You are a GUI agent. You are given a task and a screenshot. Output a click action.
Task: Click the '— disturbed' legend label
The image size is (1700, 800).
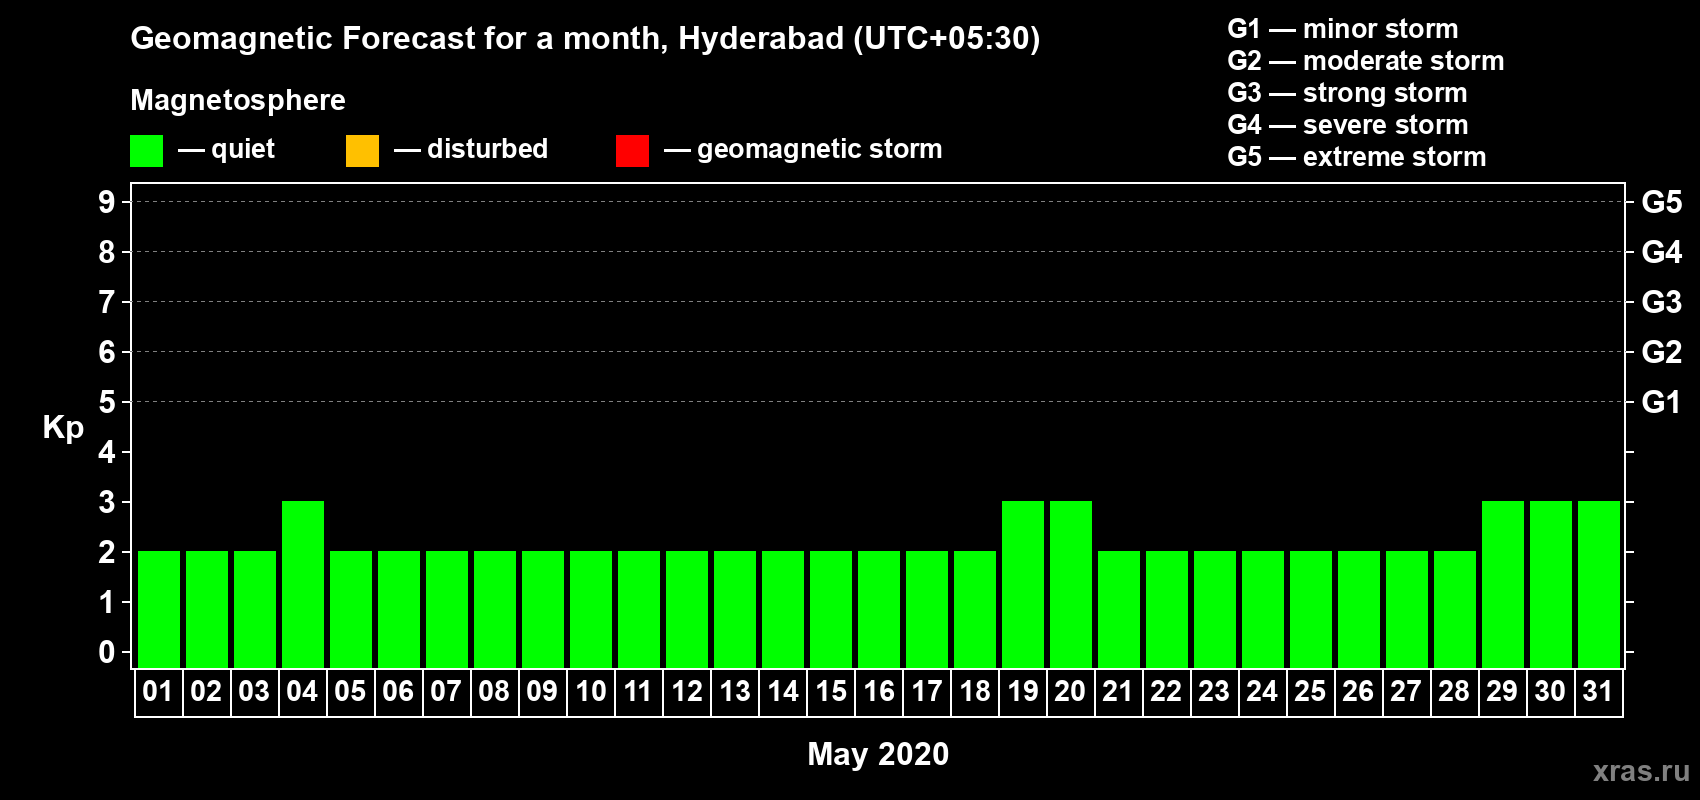click(x=471, y=149)
